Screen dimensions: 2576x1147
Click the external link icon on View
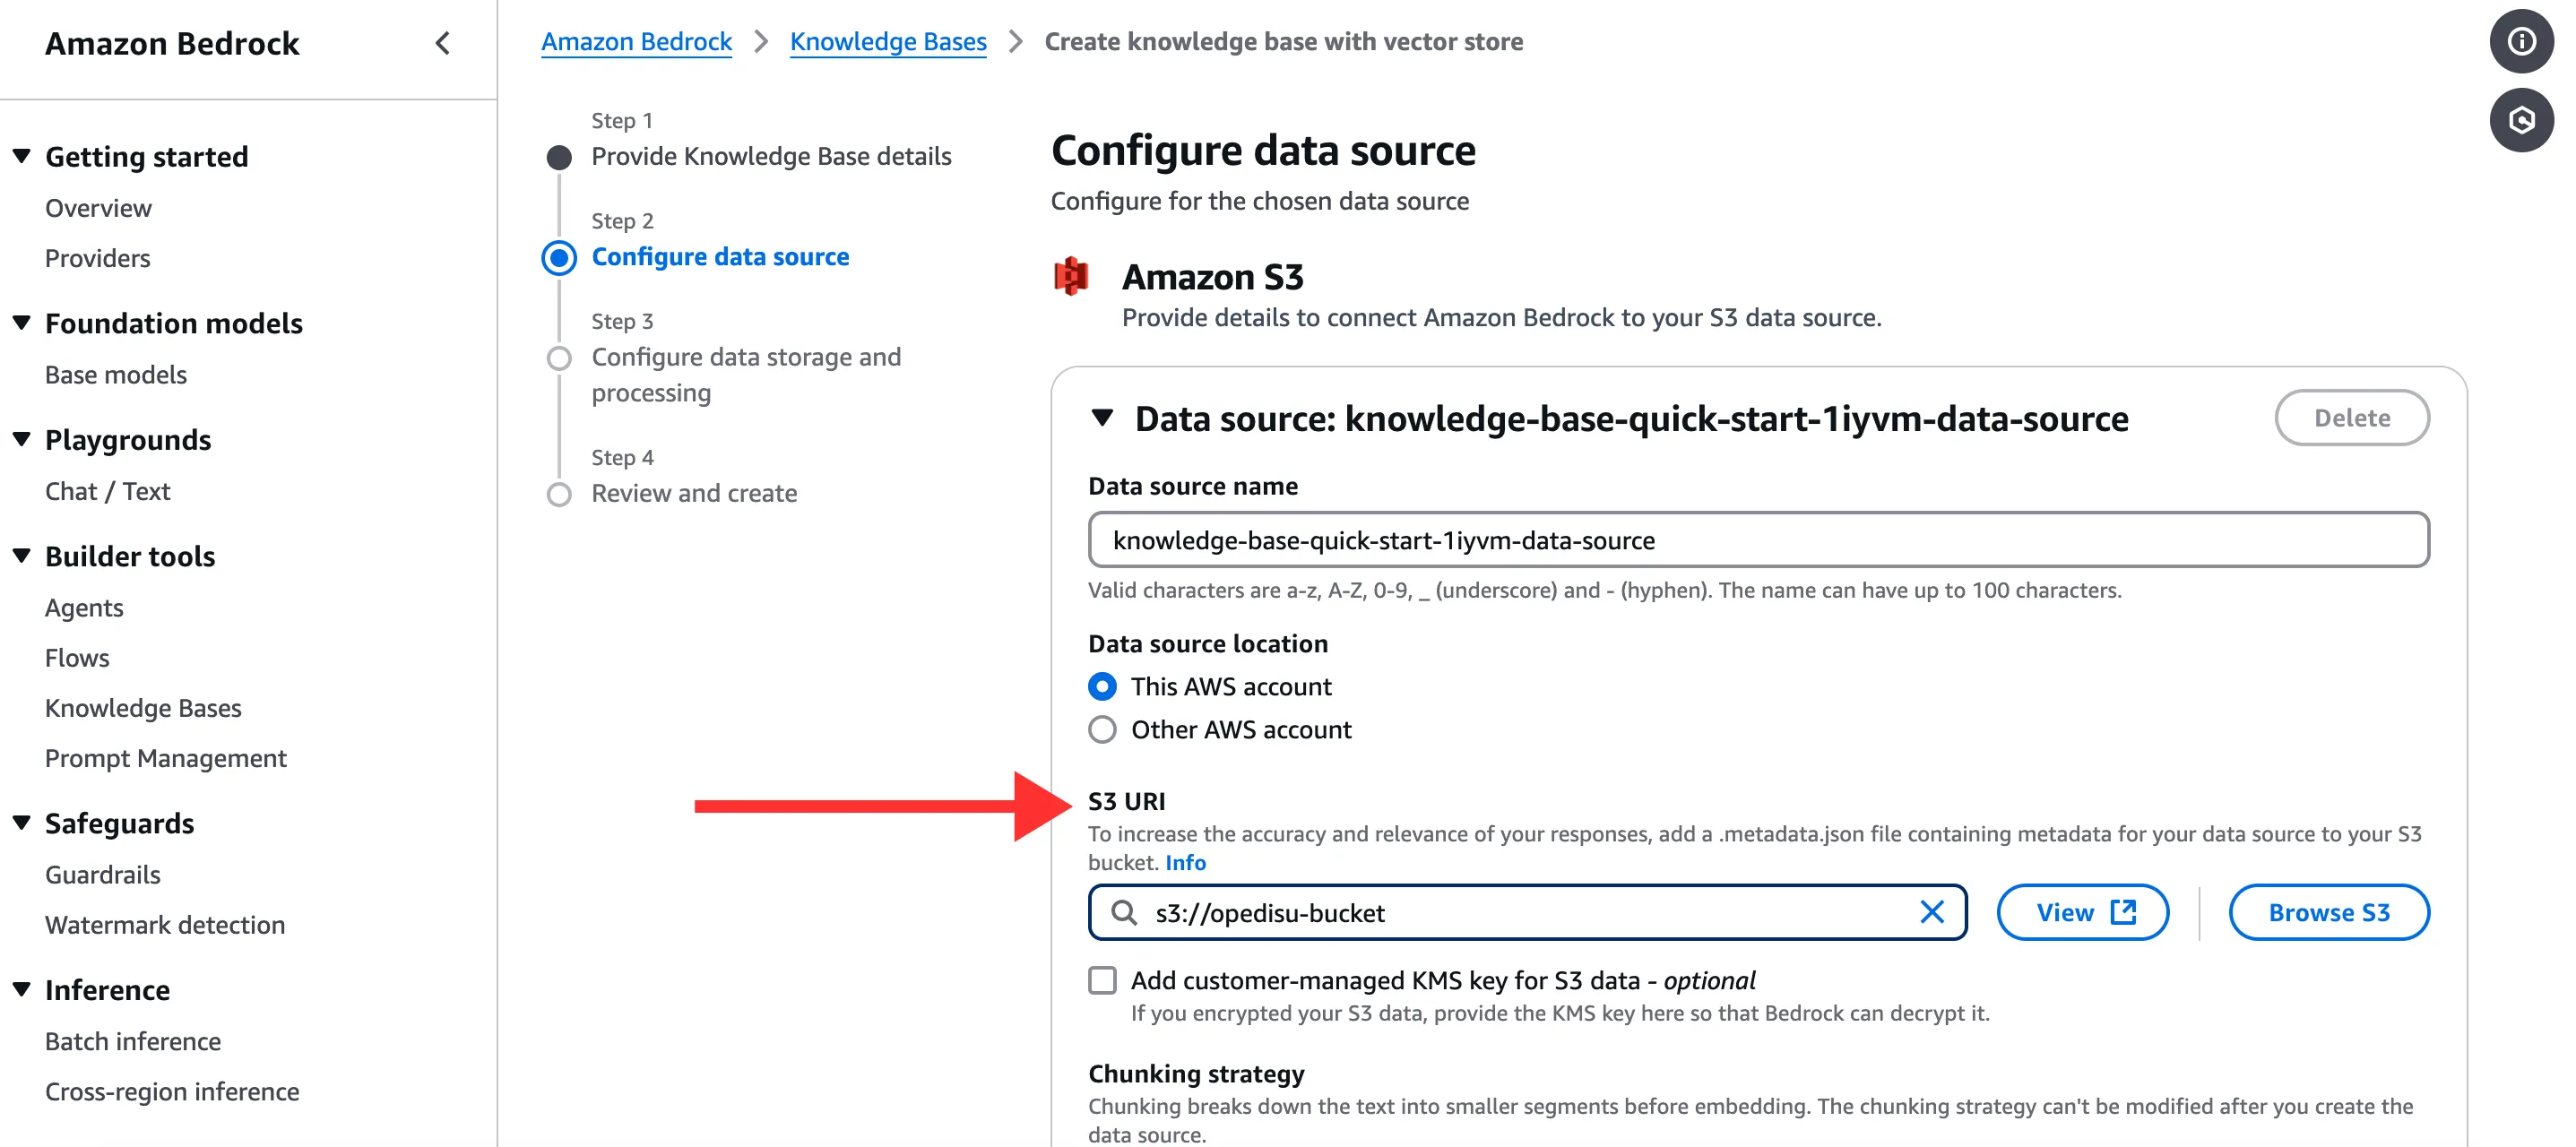[x=2122, y=911]
